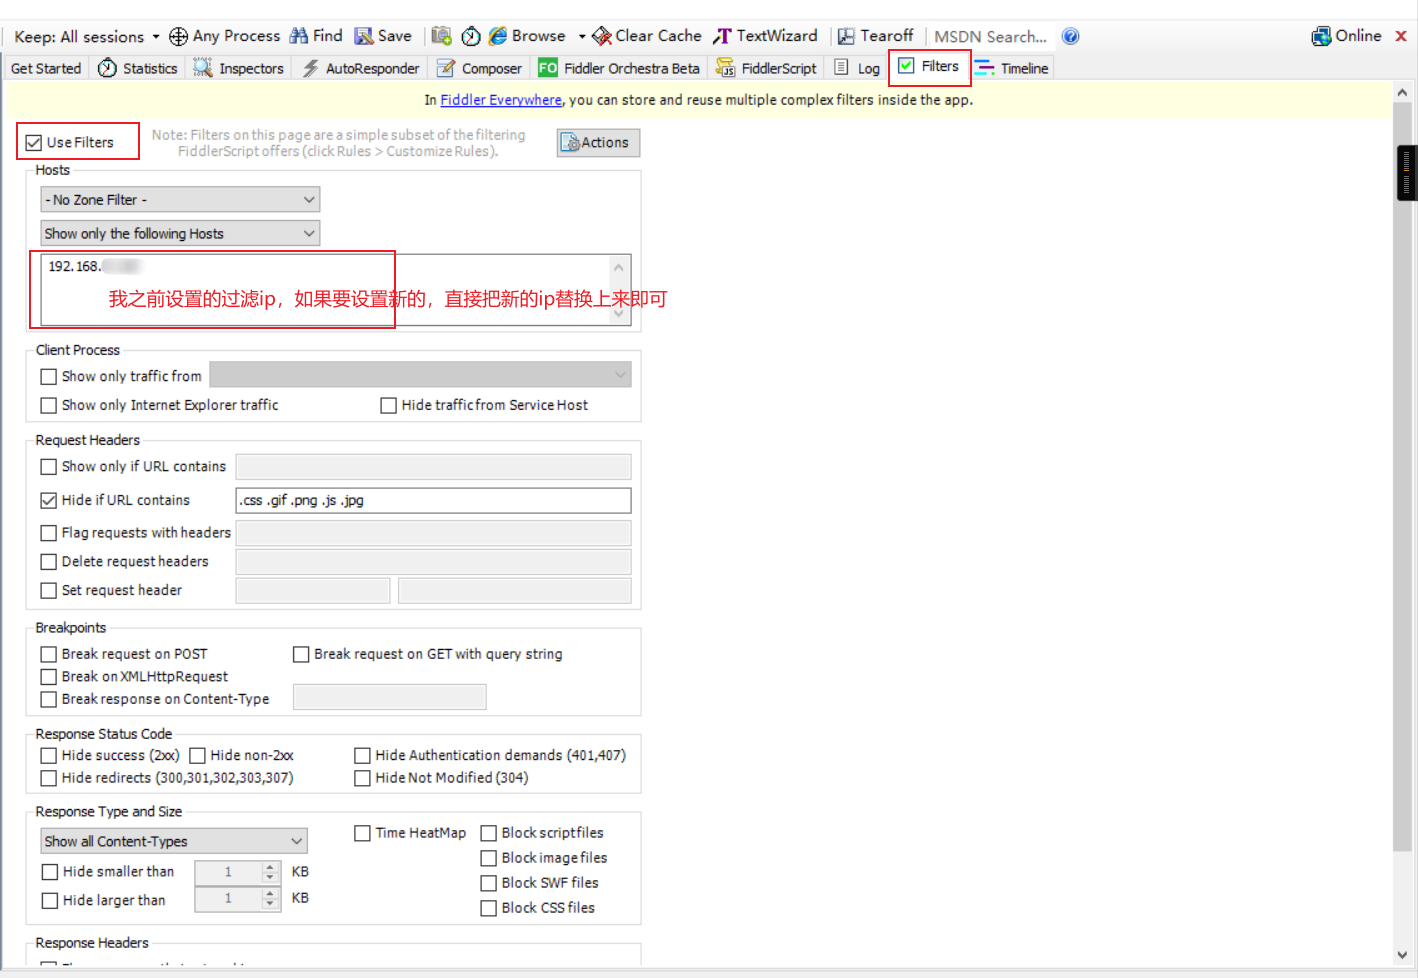
Task: Uncheck the Use Filters checkbox
Action: coord(34,143)
